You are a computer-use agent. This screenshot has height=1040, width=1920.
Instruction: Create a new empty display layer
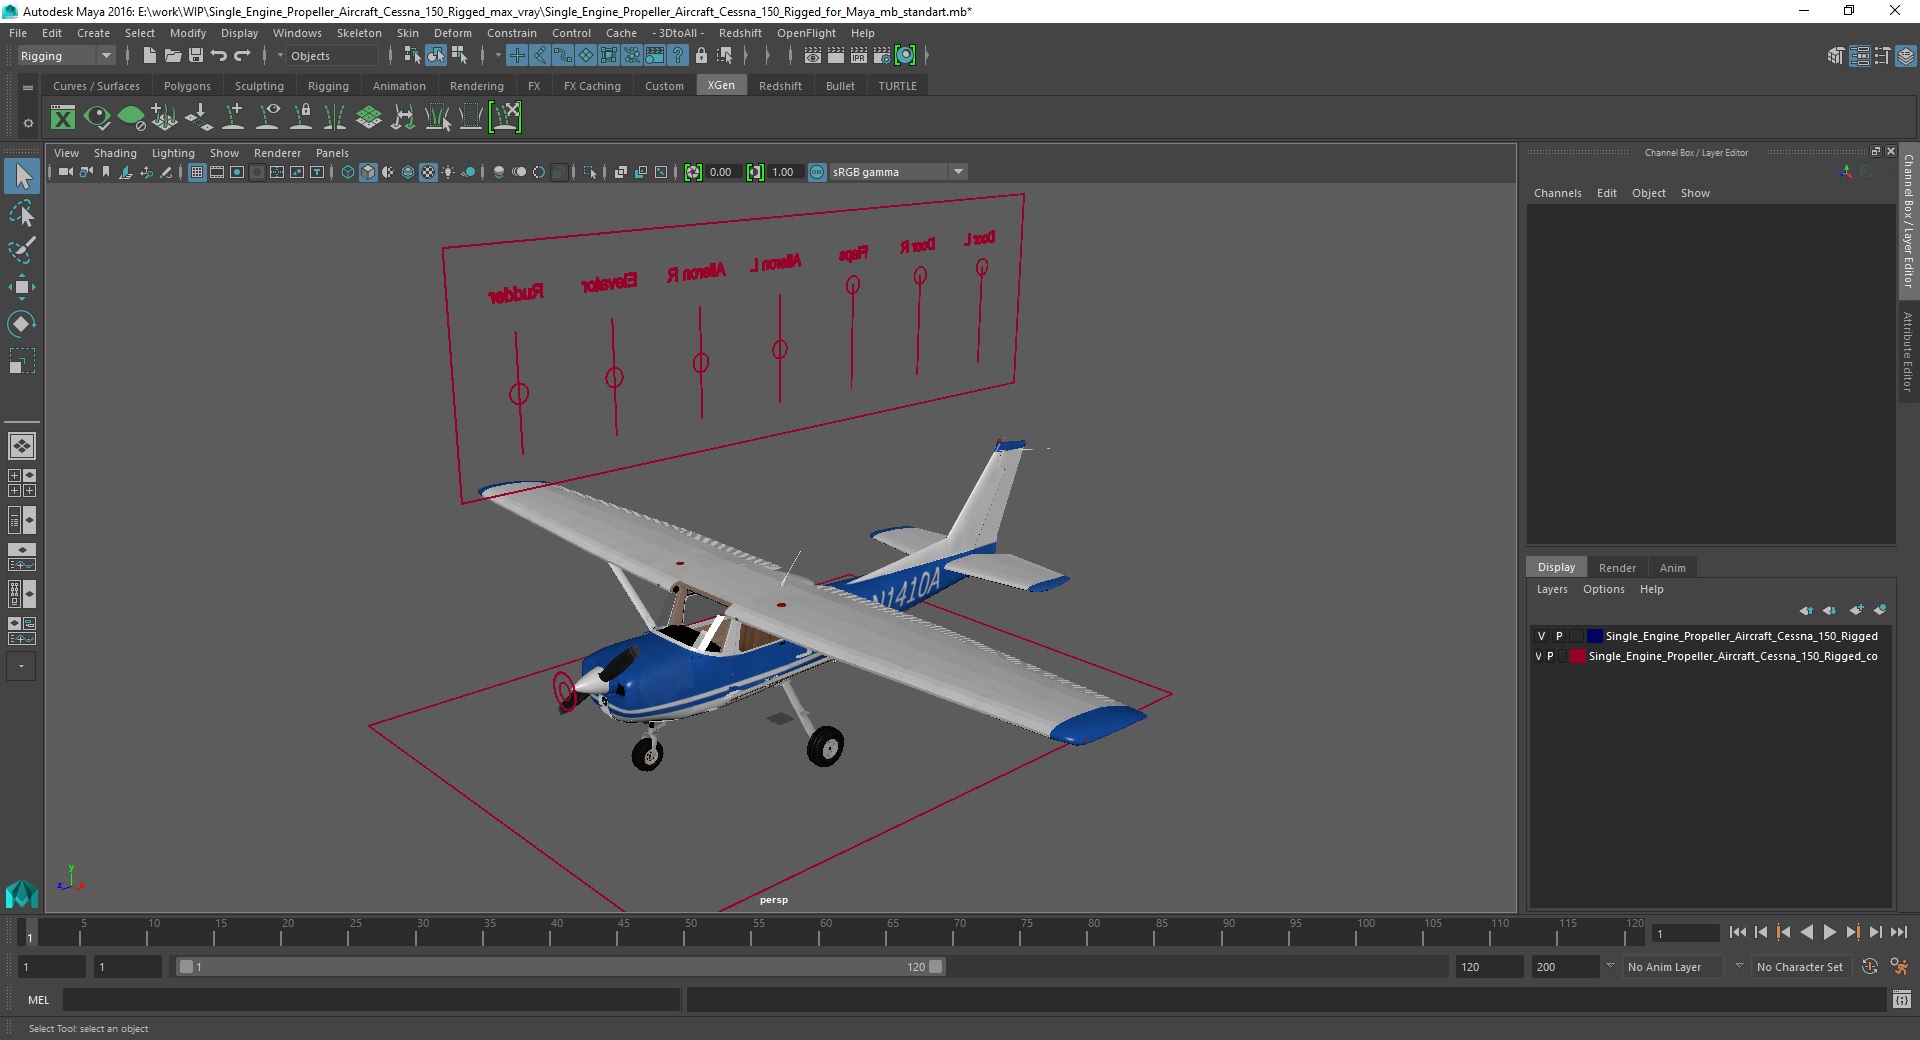[1856, 610]
